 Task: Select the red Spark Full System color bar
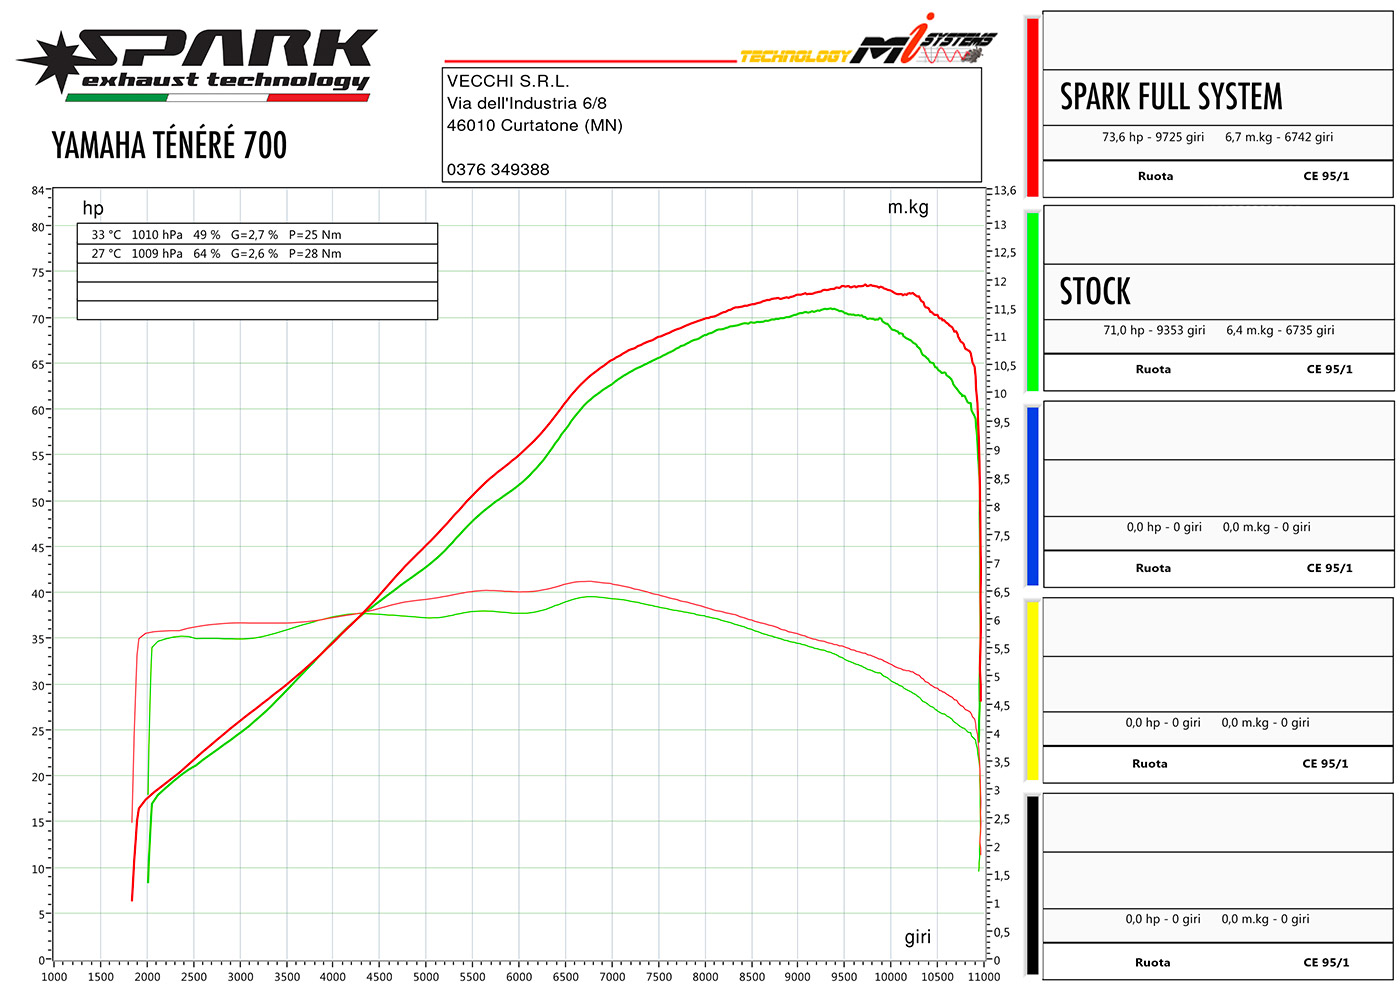point(1032,107)
